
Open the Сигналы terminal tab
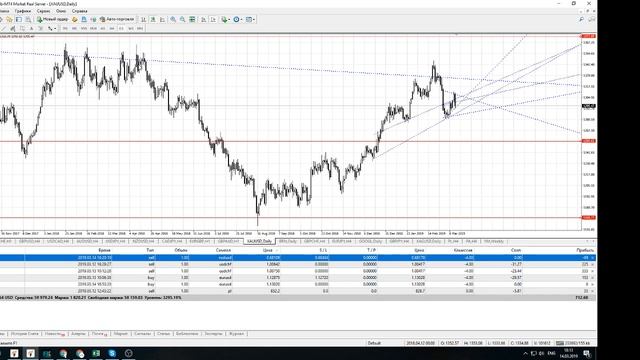[142, 333]
